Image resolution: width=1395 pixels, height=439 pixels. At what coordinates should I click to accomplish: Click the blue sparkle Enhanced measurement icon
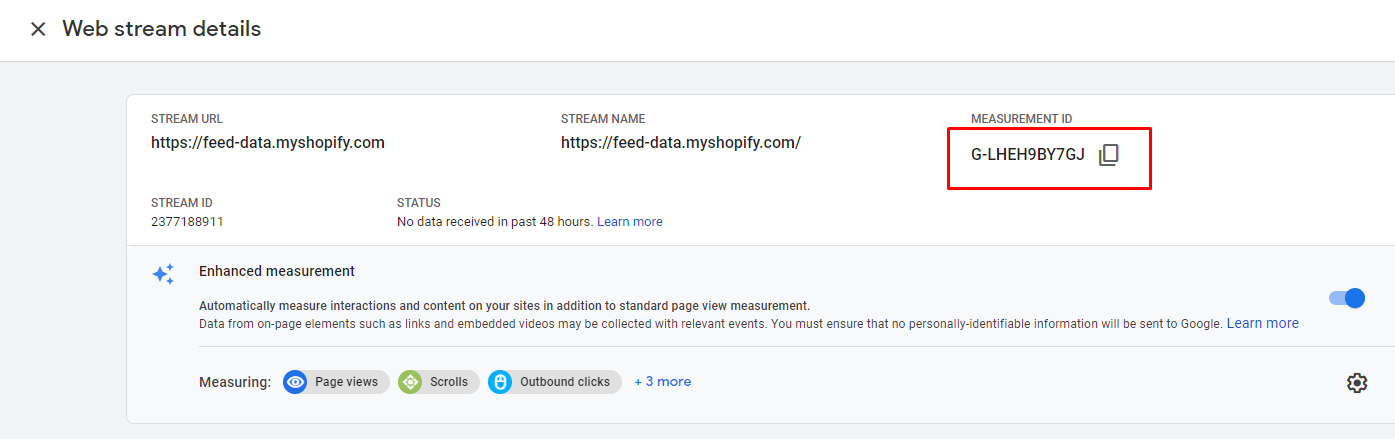click(163, 274)
